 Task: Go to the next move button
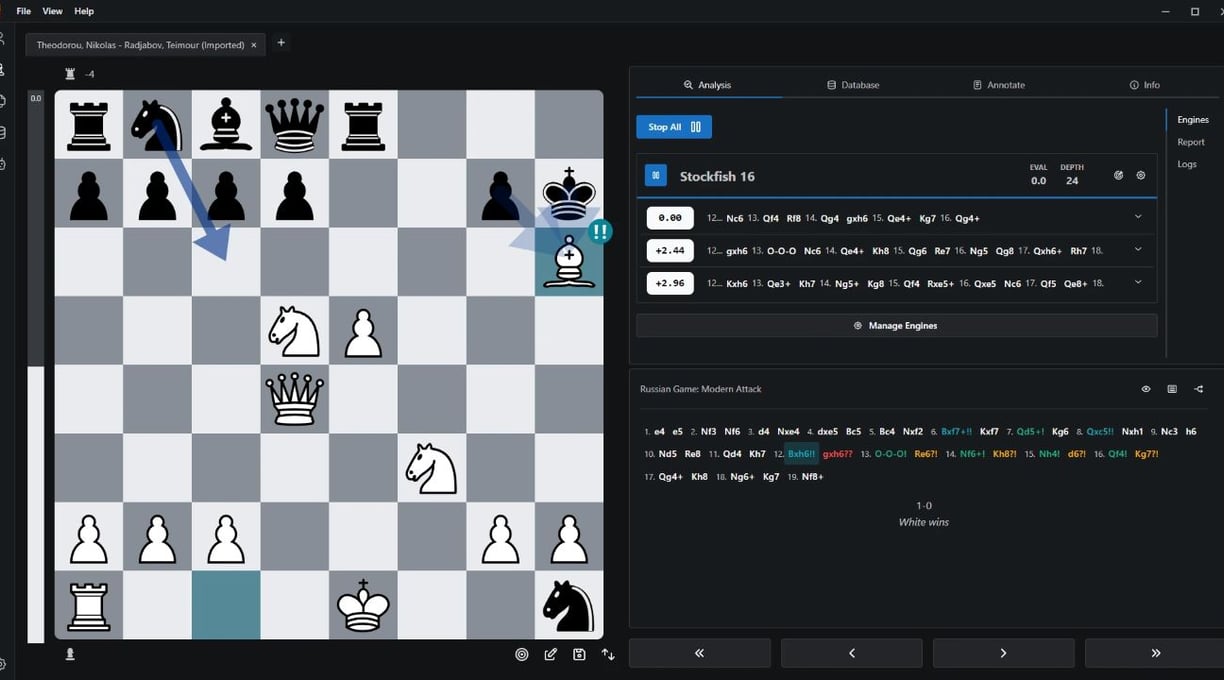click(1003, 653)
